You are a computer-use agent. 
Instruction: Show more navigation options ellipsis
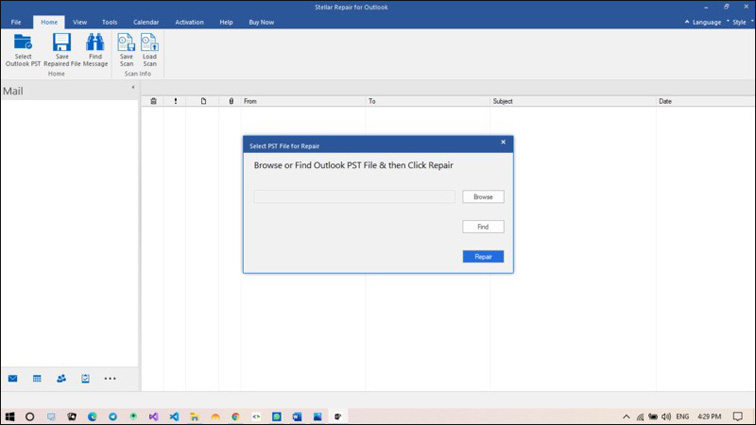coord(110,379)
